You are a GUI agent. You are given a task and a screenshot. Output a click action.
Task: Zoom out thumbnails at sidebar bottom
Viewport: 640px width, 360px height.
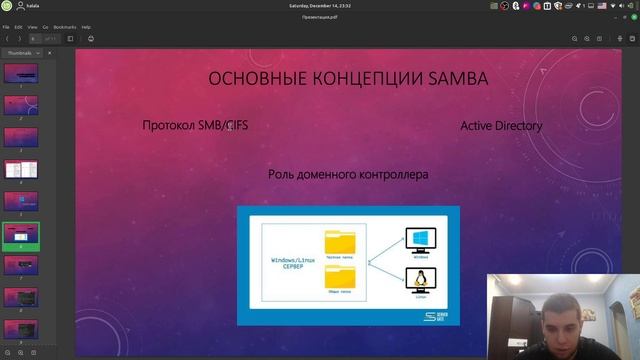[8, 353]
